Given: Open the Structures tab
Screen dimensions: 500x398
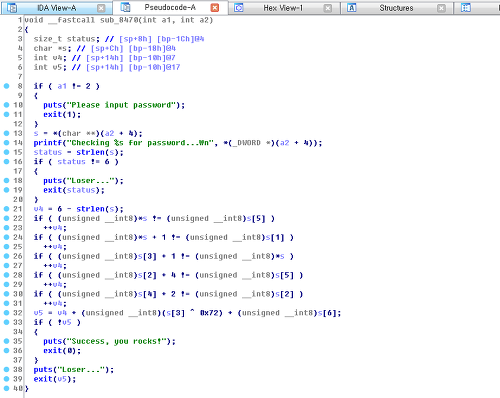Looking at the screenshot, I should tap(396, 8).
